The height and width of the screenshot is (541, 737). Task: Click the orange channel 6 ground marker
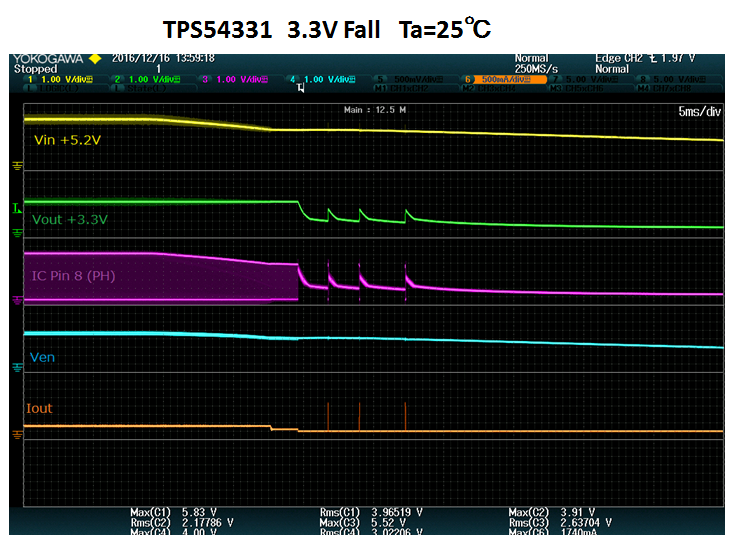(17, 434)
